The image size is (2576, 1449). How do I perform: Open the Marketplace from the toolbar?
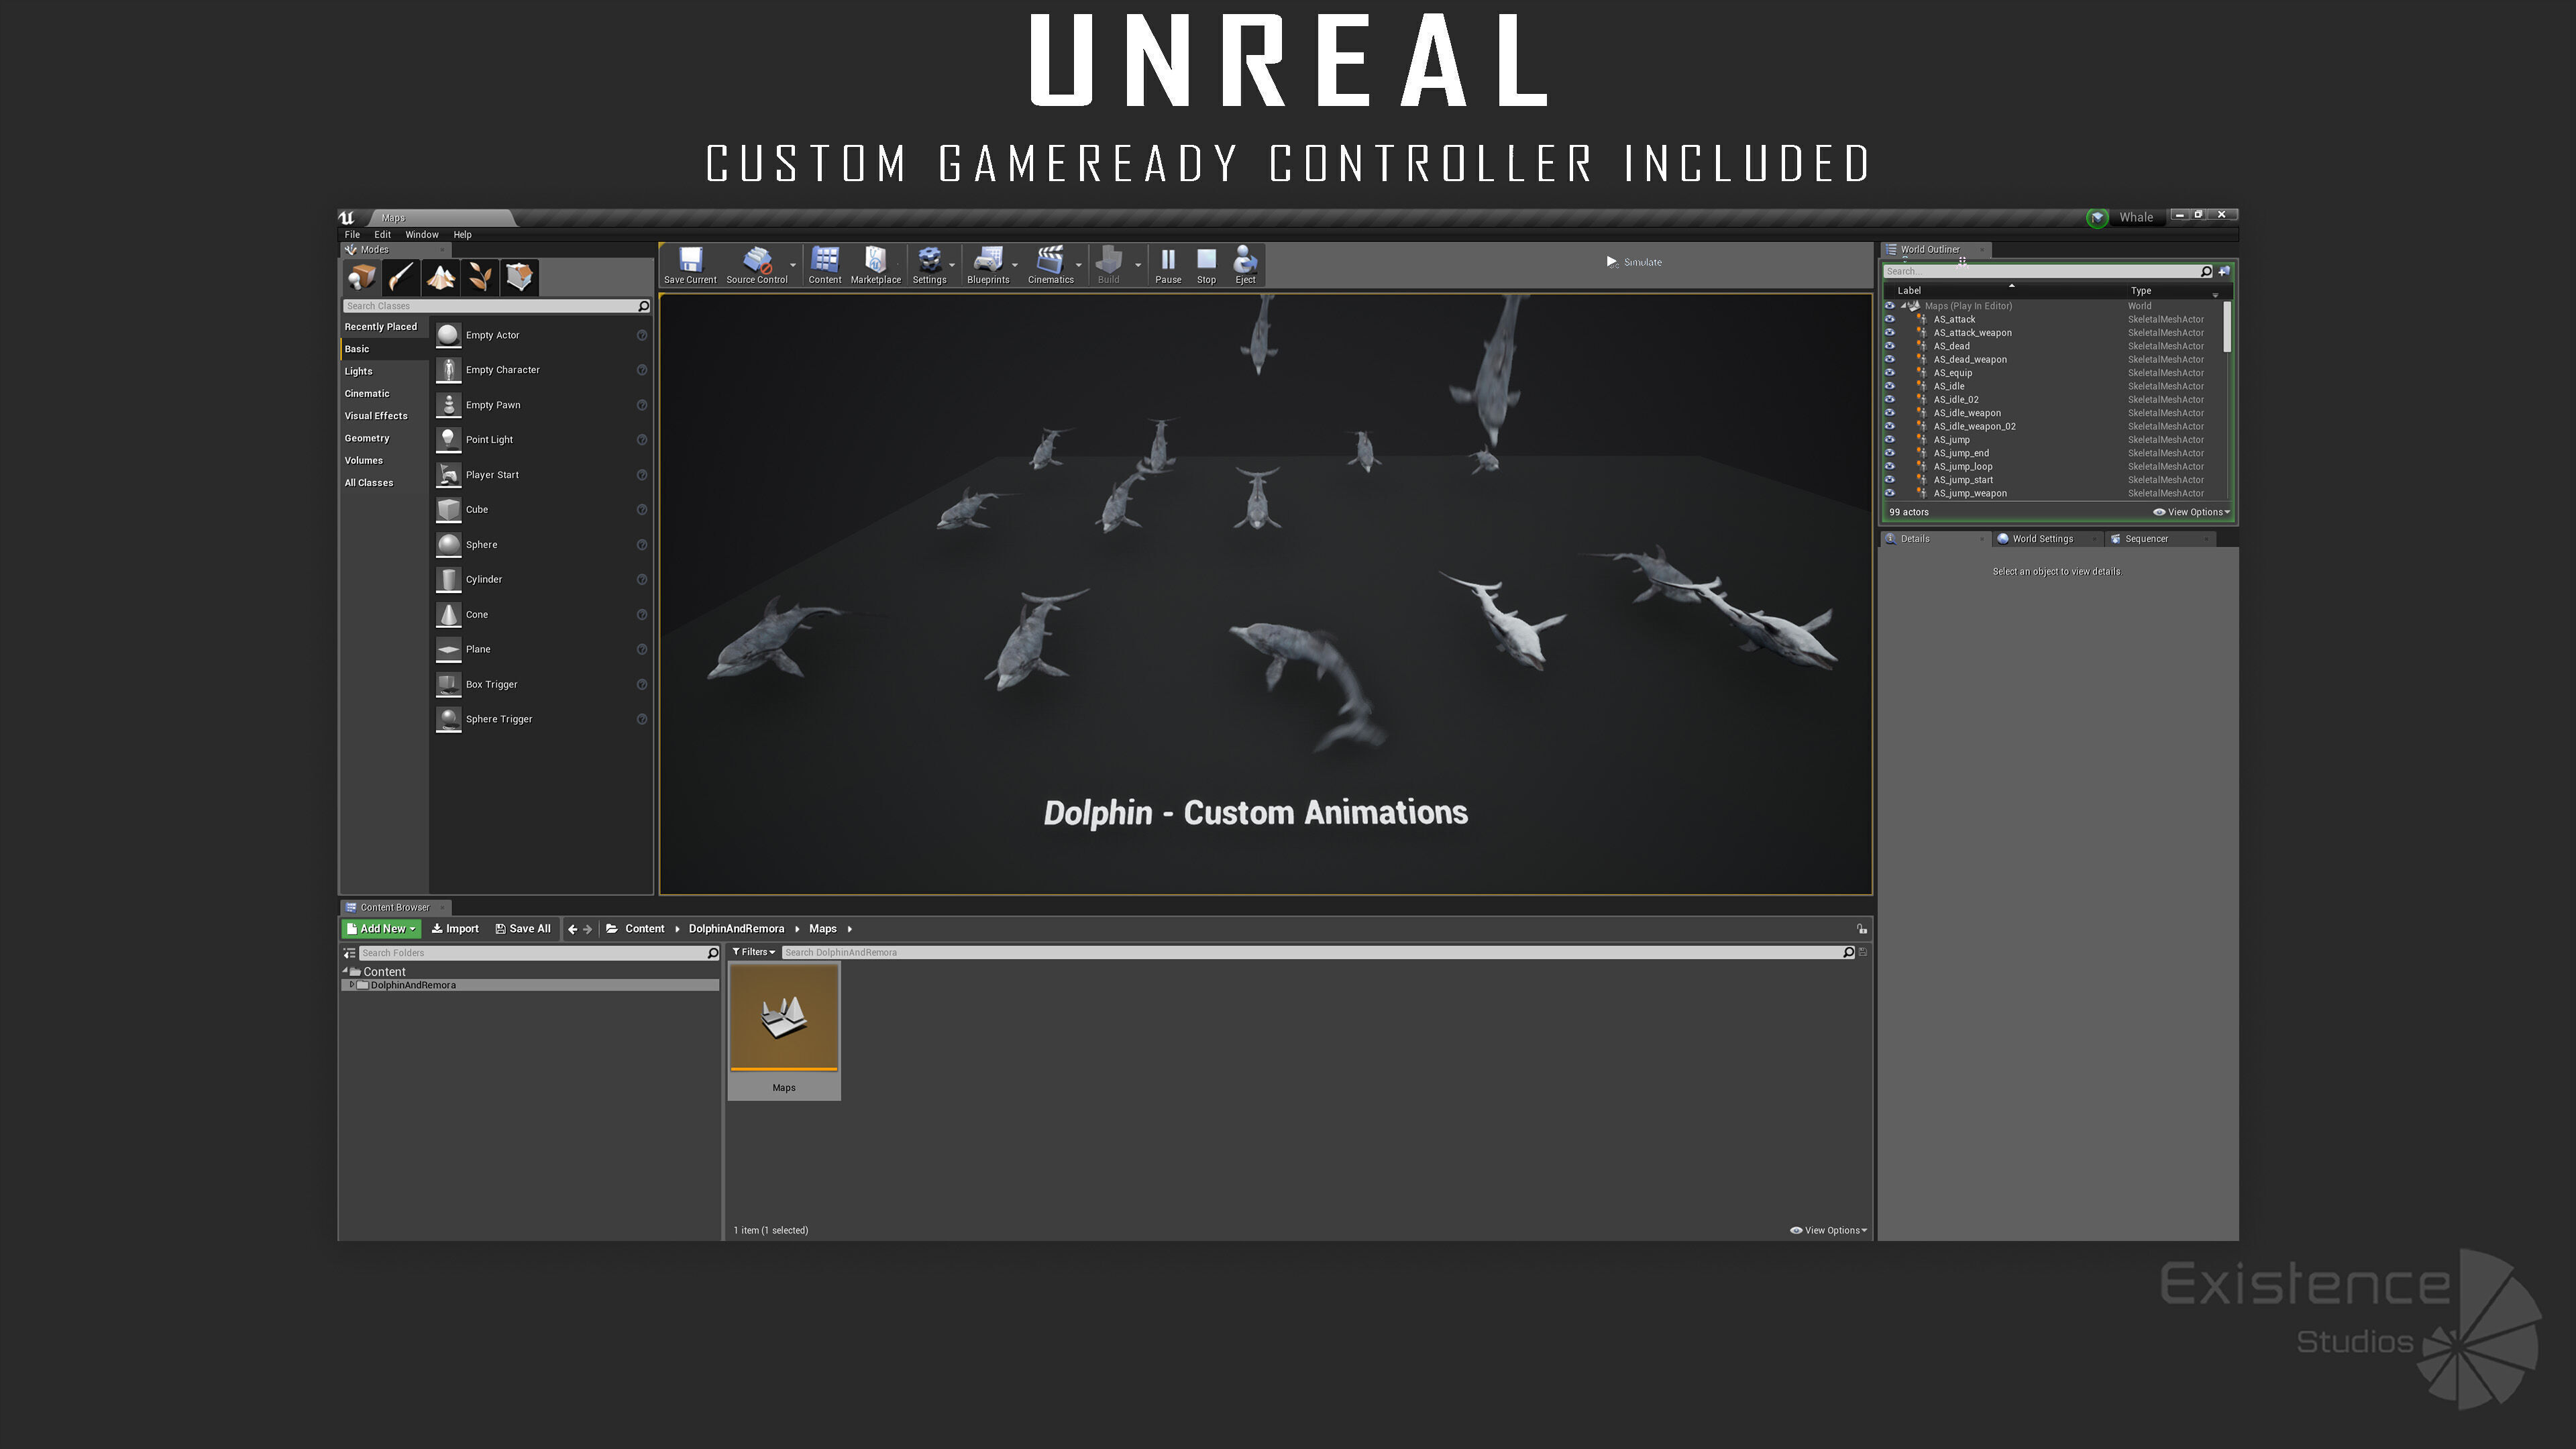click(x=875, y=262)
